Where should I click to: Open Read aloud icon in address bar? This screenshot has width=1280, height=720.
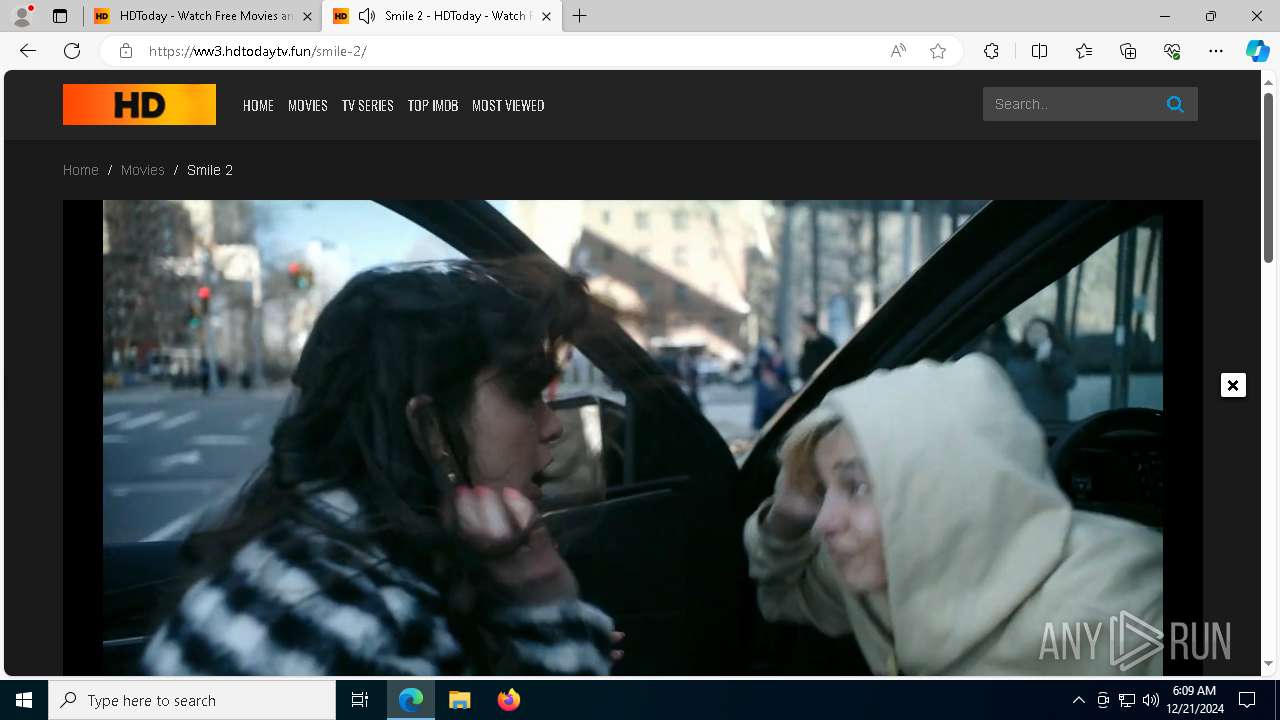coord(898,51)
